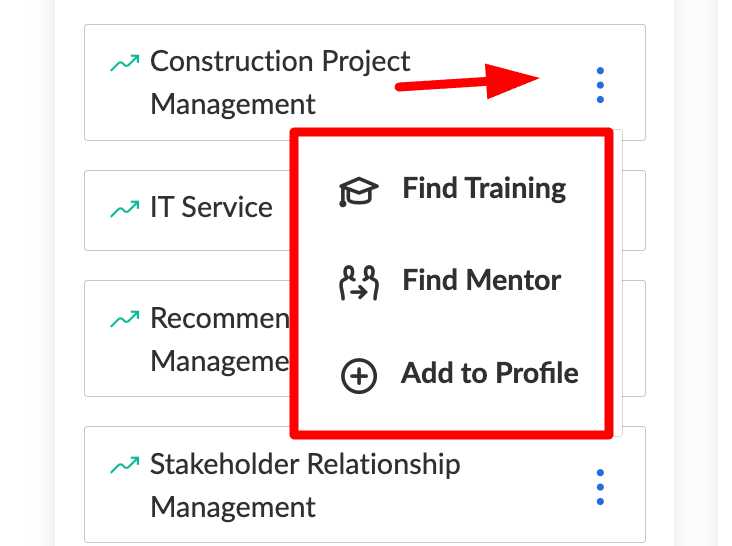Select the Construction Project Management card
The width and height of the screenshot is (732, 546).
pos(365,82)
